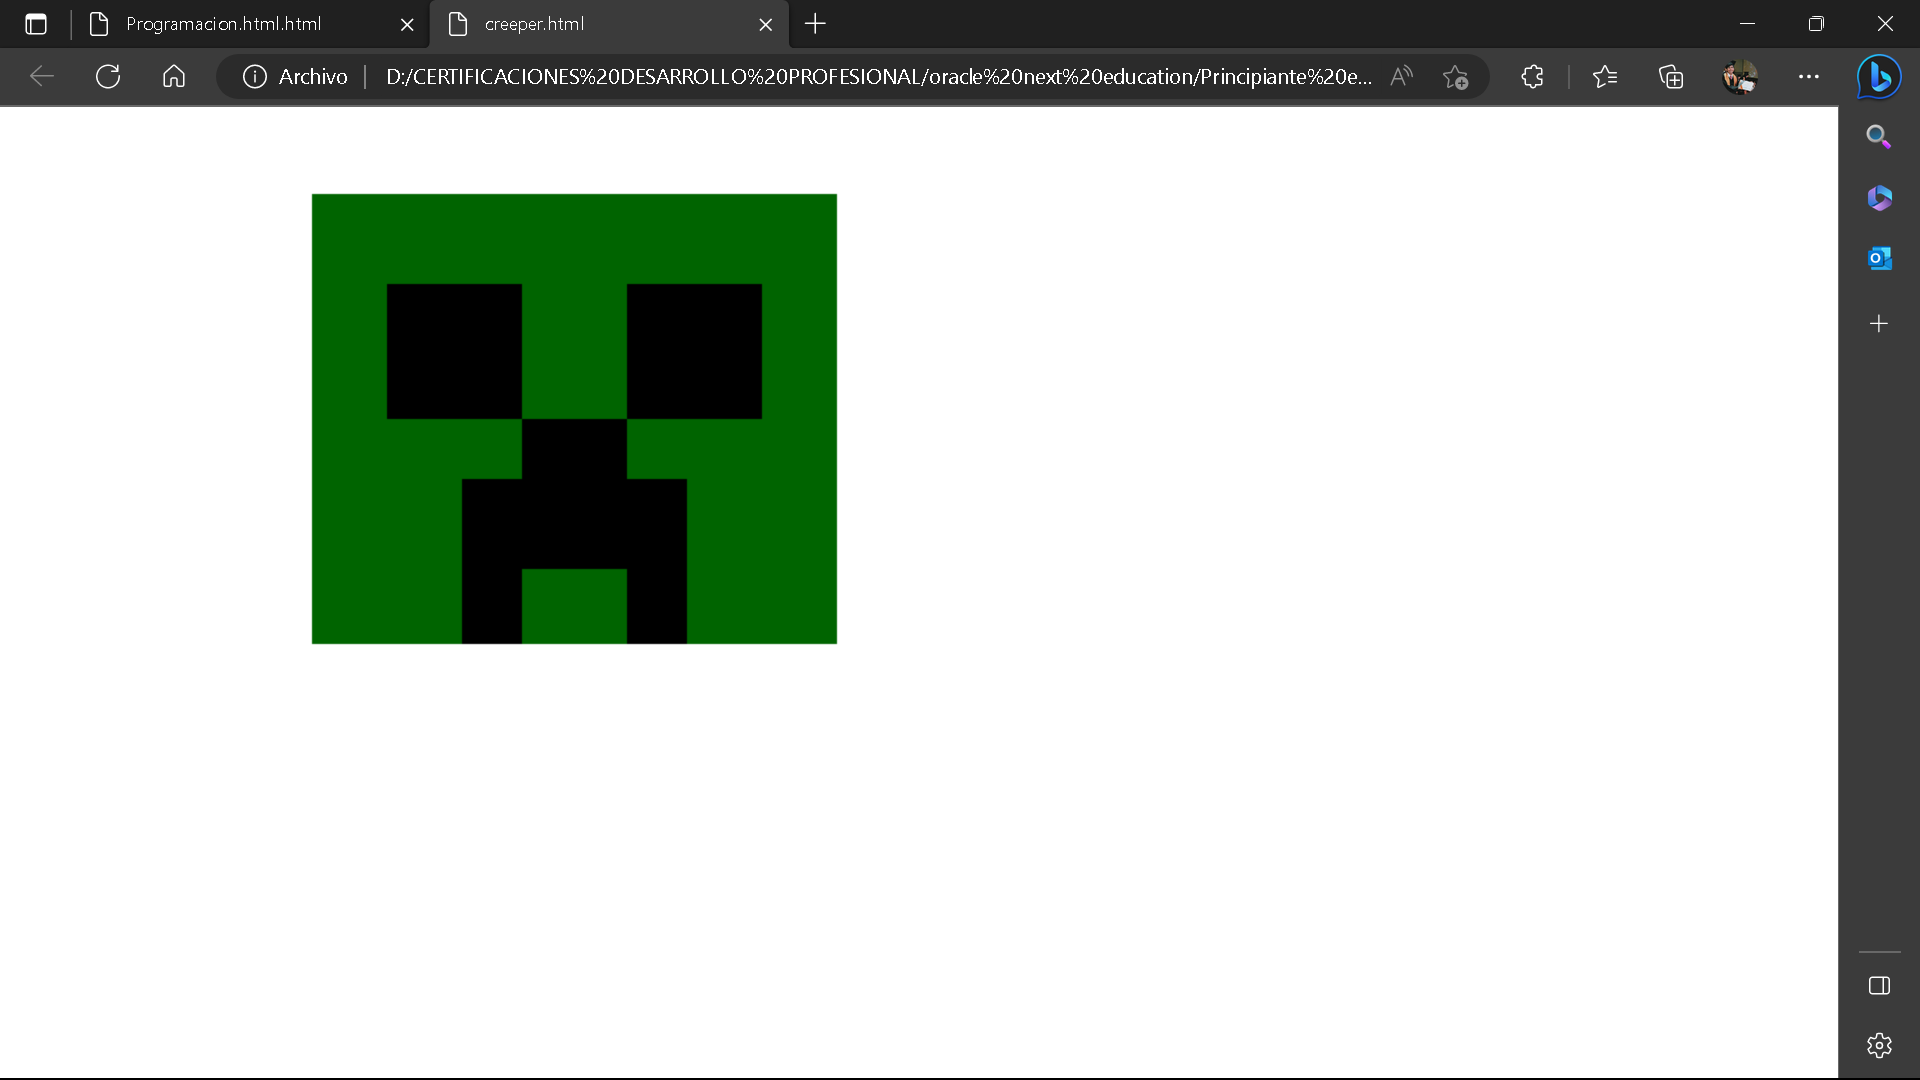This screenshot has width=1920, height=1080.
Task: Open the Bing chat sidebar button
Action: 1879,77
